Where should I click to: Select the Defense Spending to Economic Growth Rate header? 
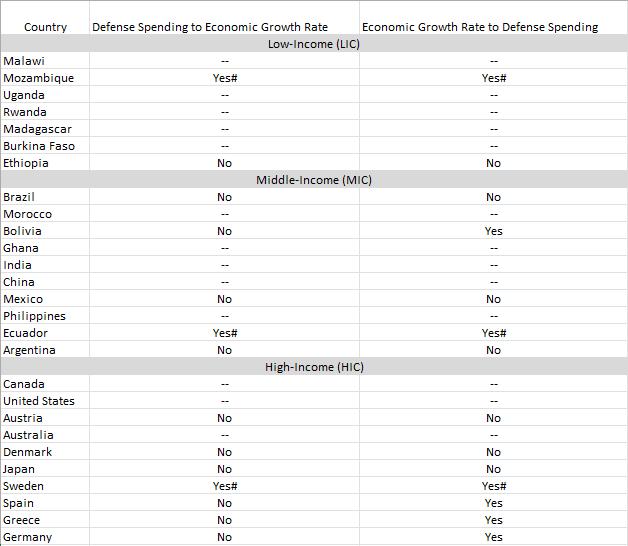tap(224, 27)
